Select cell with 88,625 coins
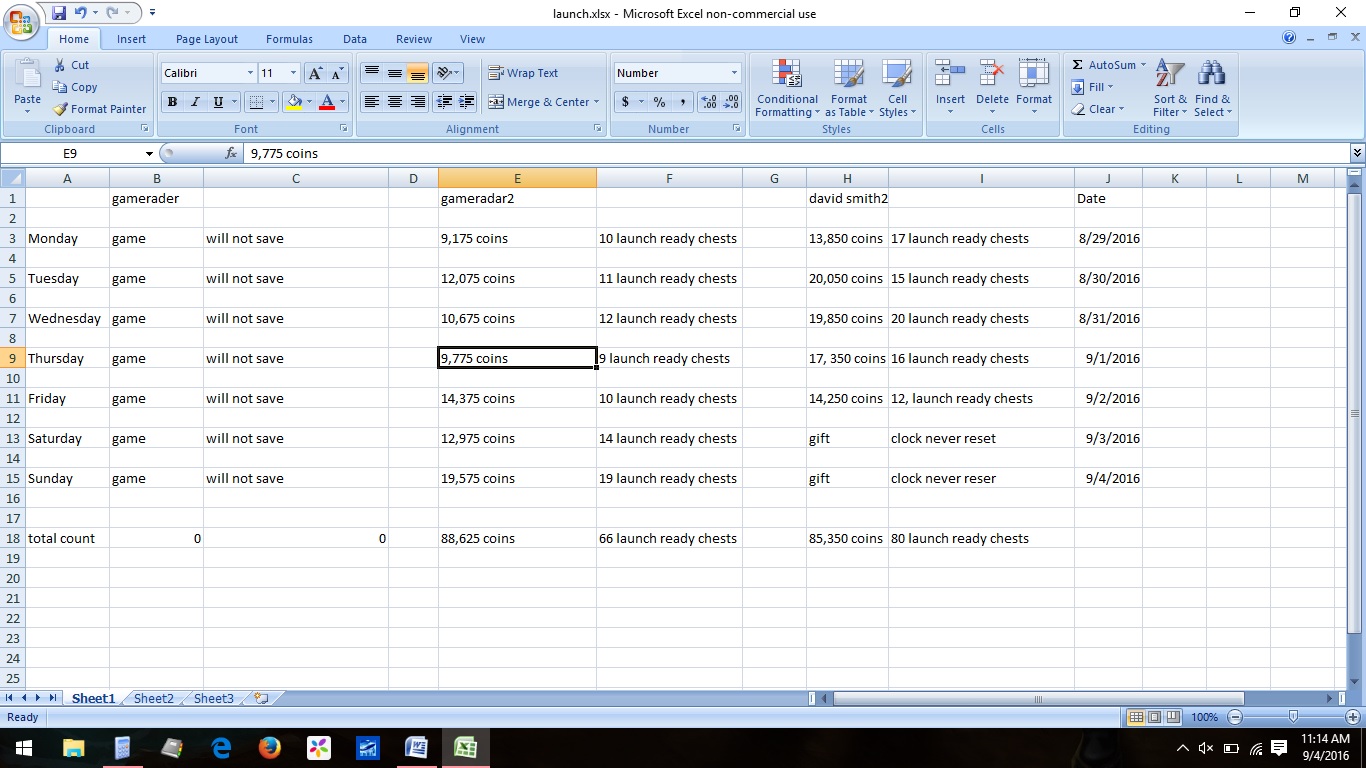The width and height of the screenshot is (1366, 768). (517, 538)
